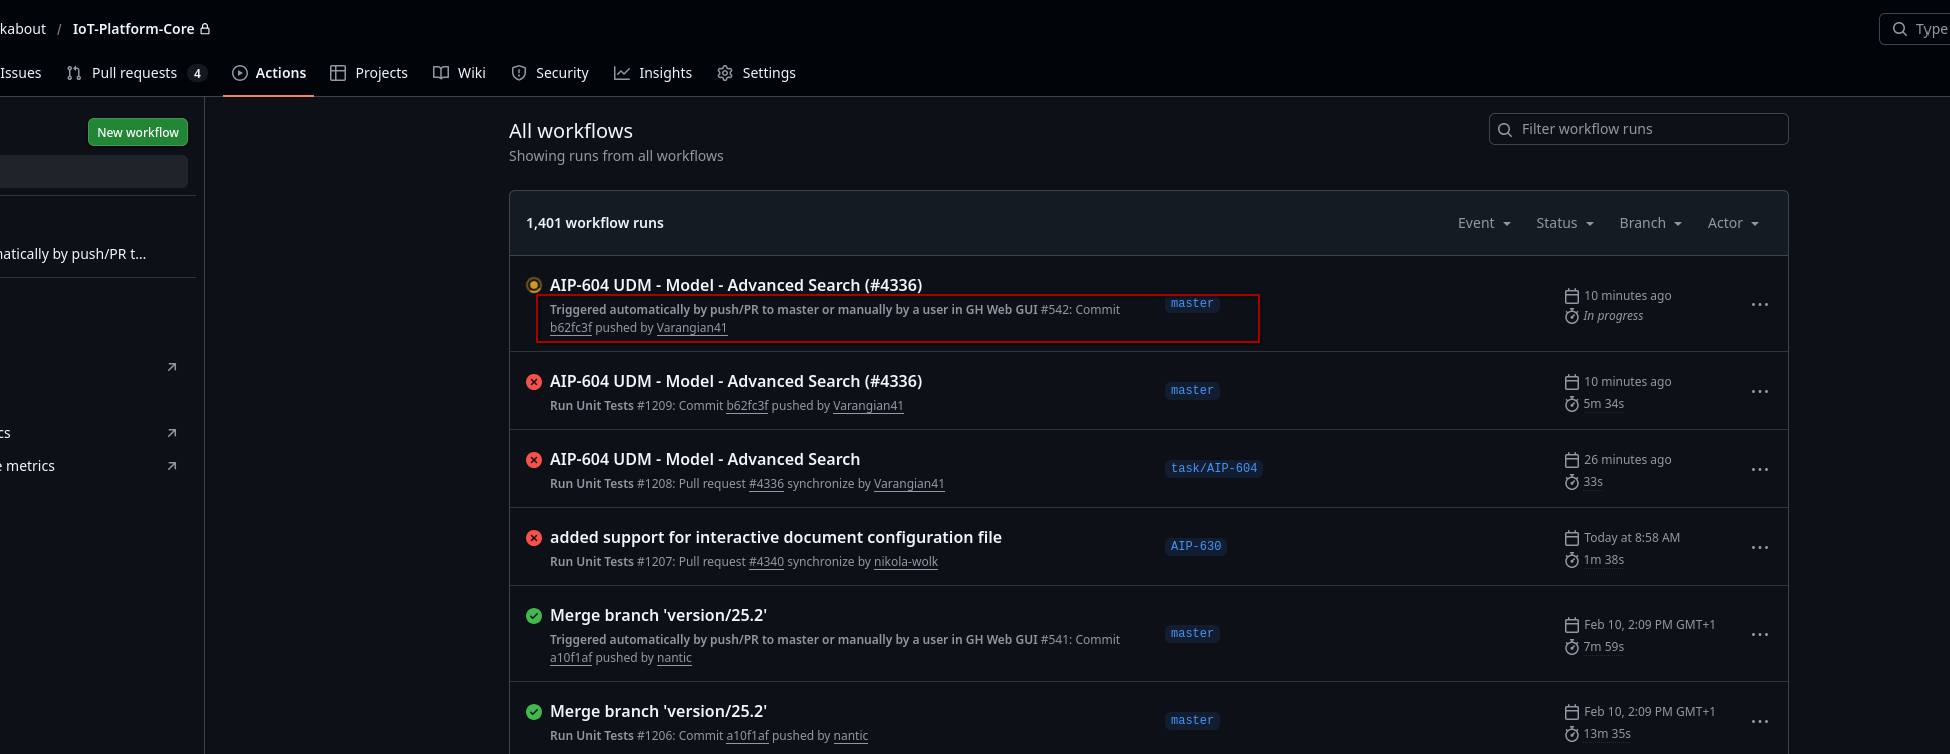The image size is (1950, 754).
Task: Focus the Filter workflow runs field
Action: pos(1638,129)
